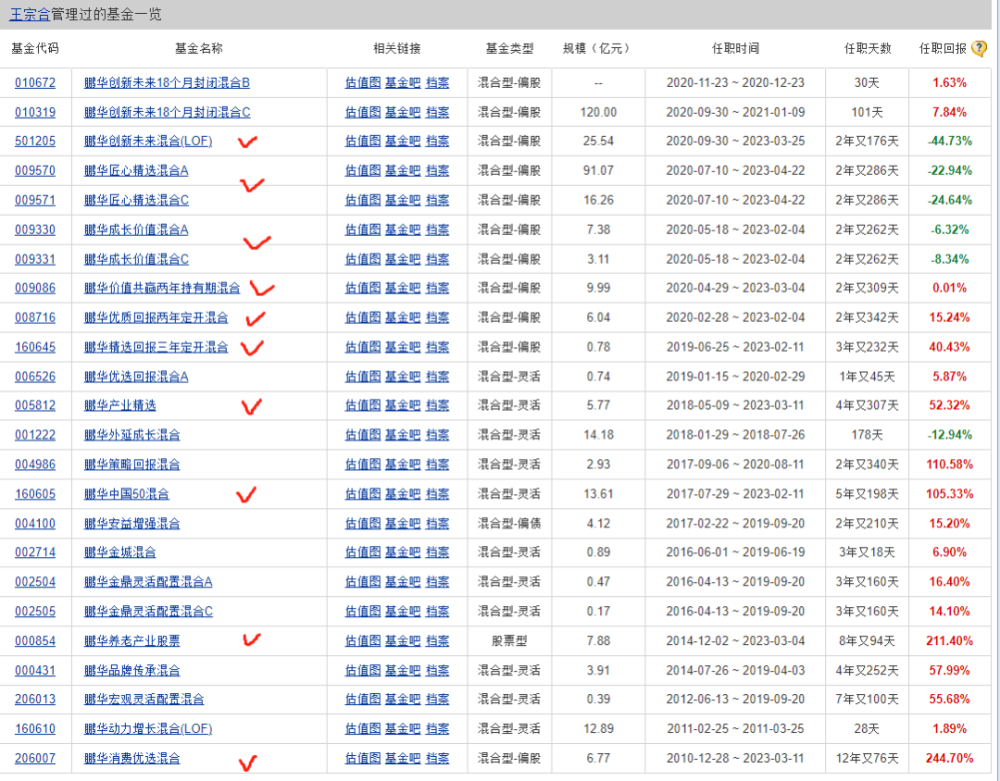The height and width of the screenshot is (781, 1000).
Task: Click the 任职天数 column header
Action: click(867, 48)
